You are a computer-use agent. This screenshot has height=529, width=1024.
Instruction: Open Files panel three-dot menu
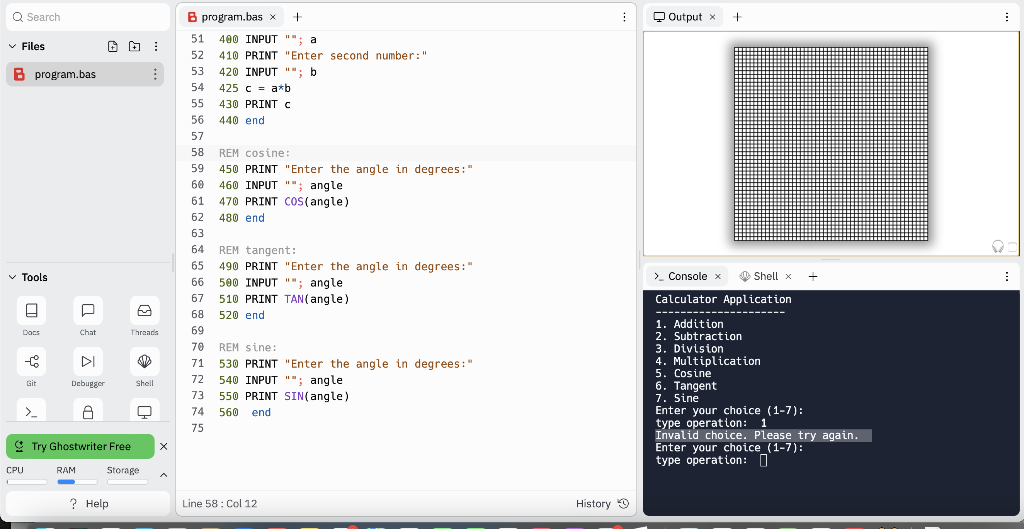pyautogui.click(x=155, y=46)
